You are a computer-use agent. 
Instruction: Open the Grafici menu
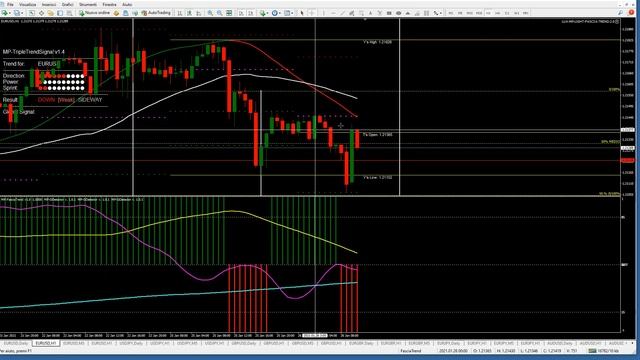click(68, 4)
